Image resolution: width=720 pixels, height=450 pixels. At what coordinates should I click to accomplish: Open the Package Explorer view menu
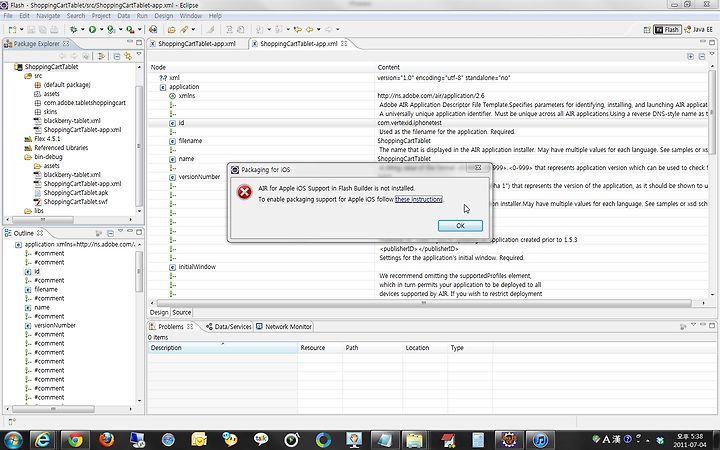click(139, 55)
